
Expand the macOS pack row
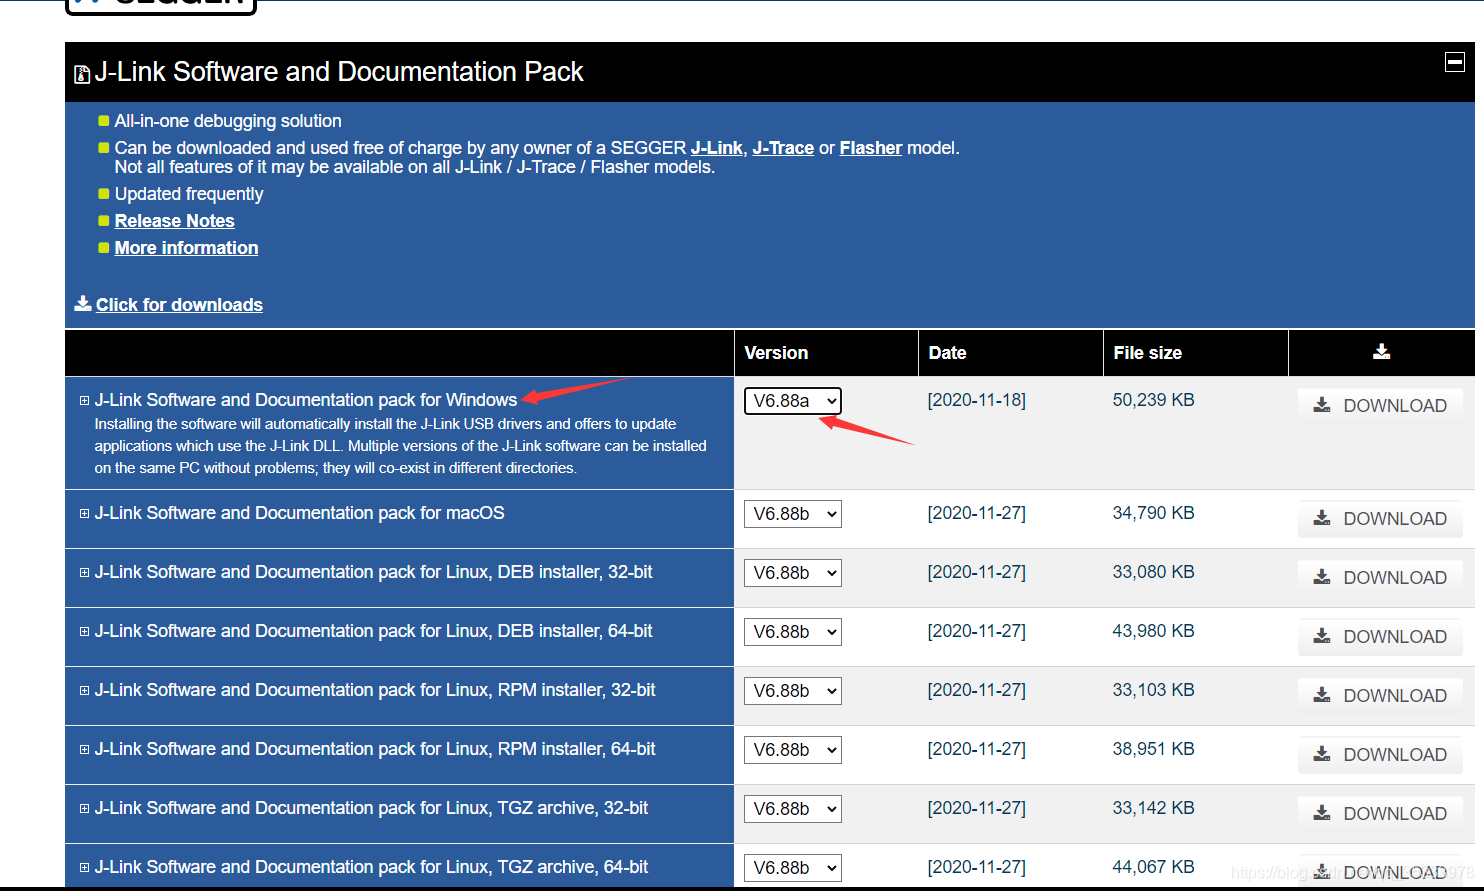84,513
